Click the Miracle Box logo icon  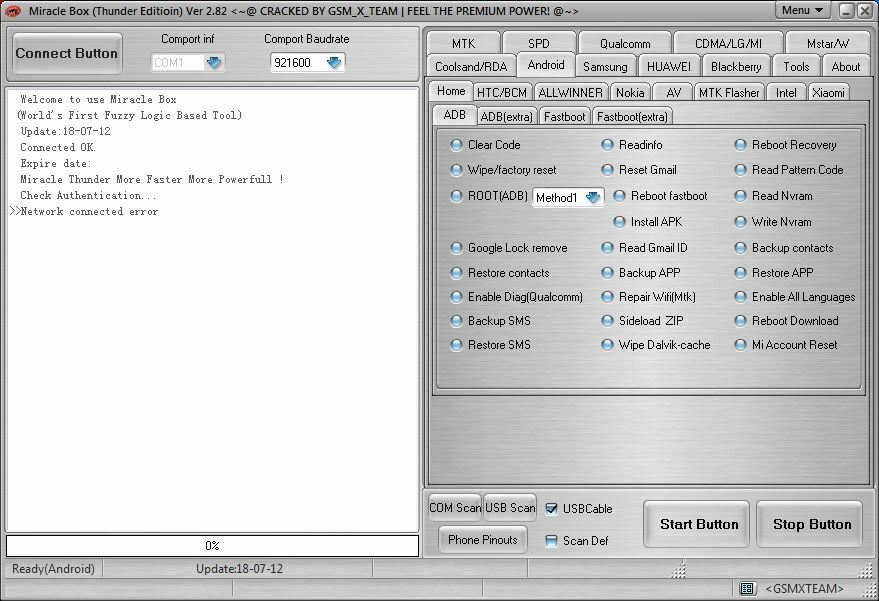click(x=13, y=11)
